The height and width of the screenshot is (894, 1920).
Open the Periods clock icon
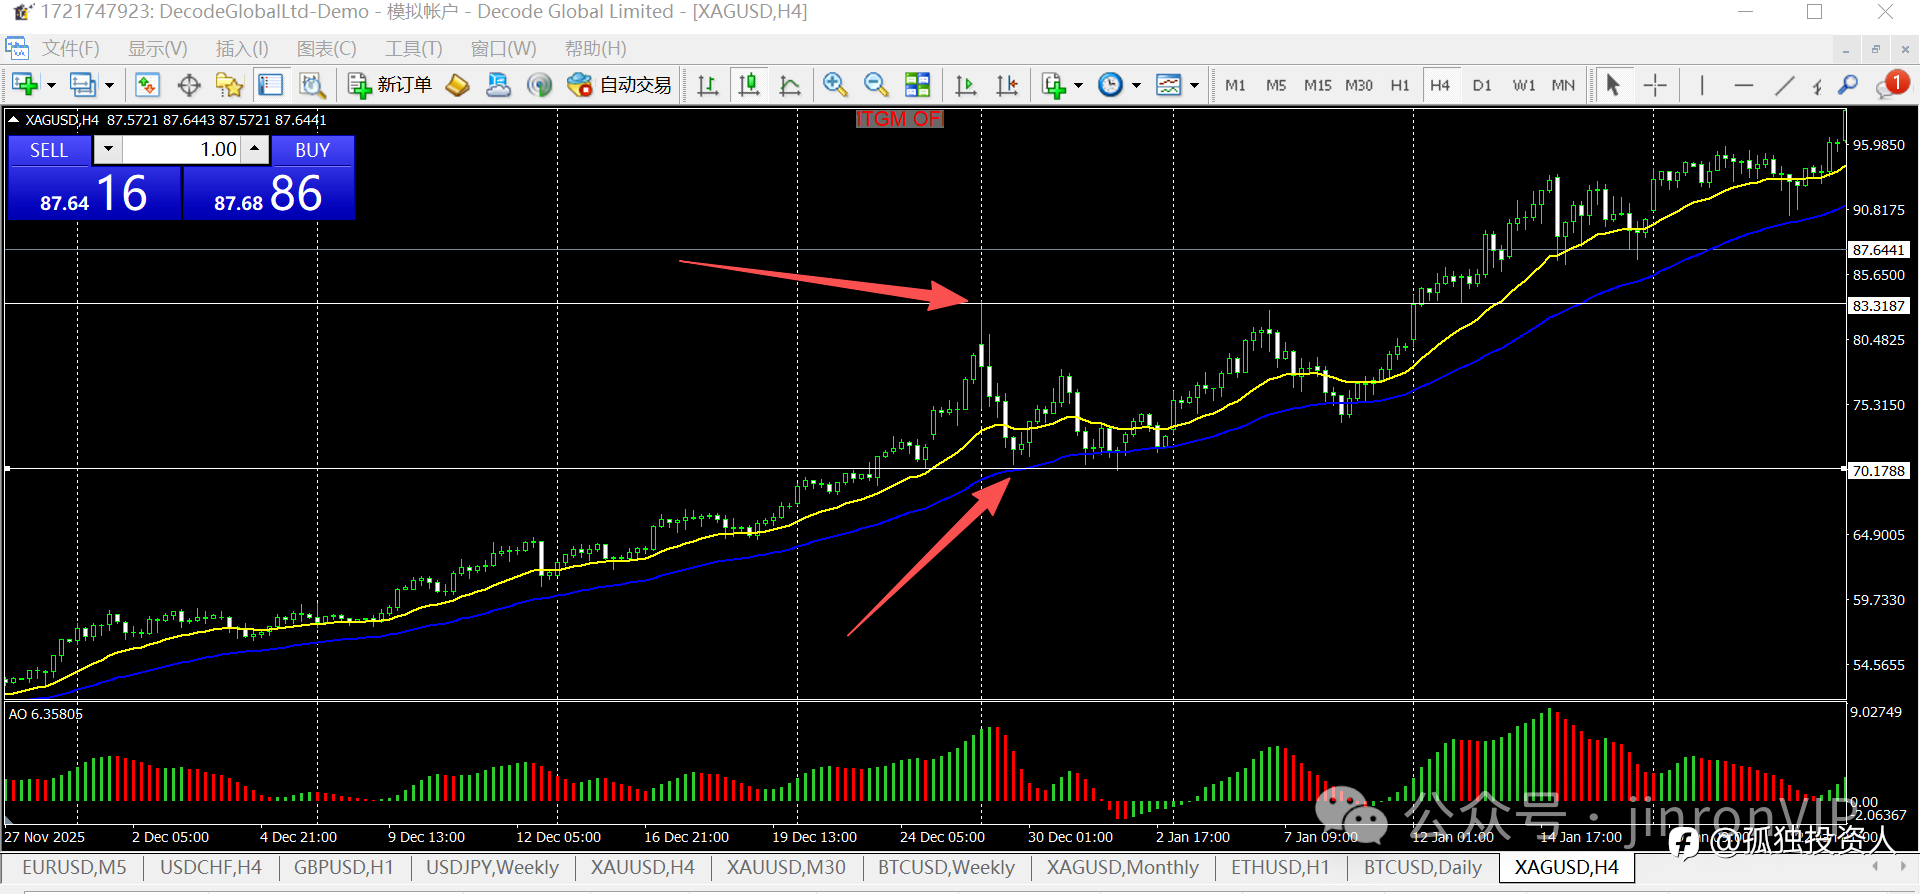pyautogui.click(x=1110, y=85)
